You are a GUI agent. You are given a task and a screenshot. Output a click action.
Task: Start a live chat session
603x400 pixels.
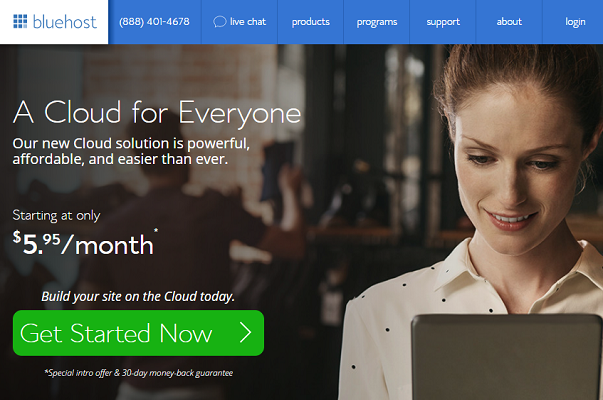[x=240, y=22]
